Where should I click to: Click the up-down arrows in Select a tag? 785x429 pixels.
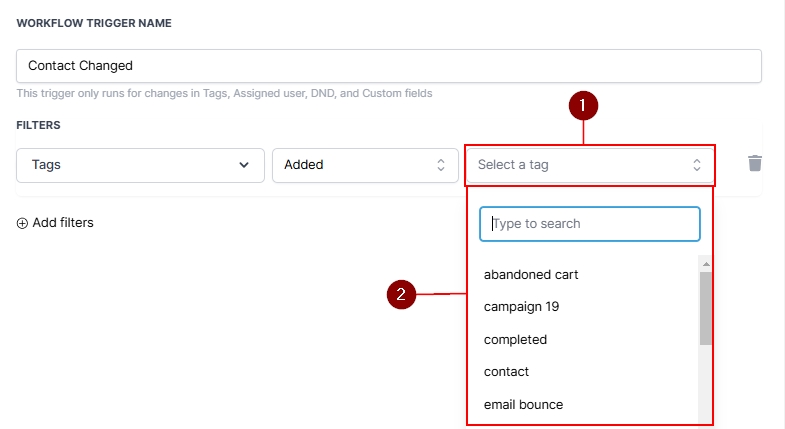(x=697, y=165)
